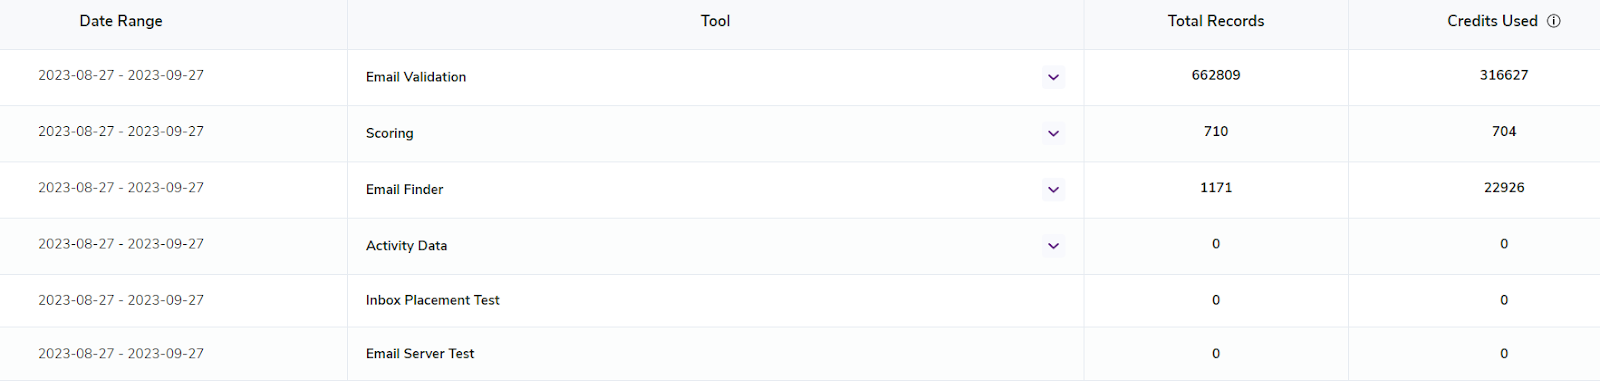Select the 22926 credits used value
This screenshot has width=1600, height=381.
pos(1504,187)
